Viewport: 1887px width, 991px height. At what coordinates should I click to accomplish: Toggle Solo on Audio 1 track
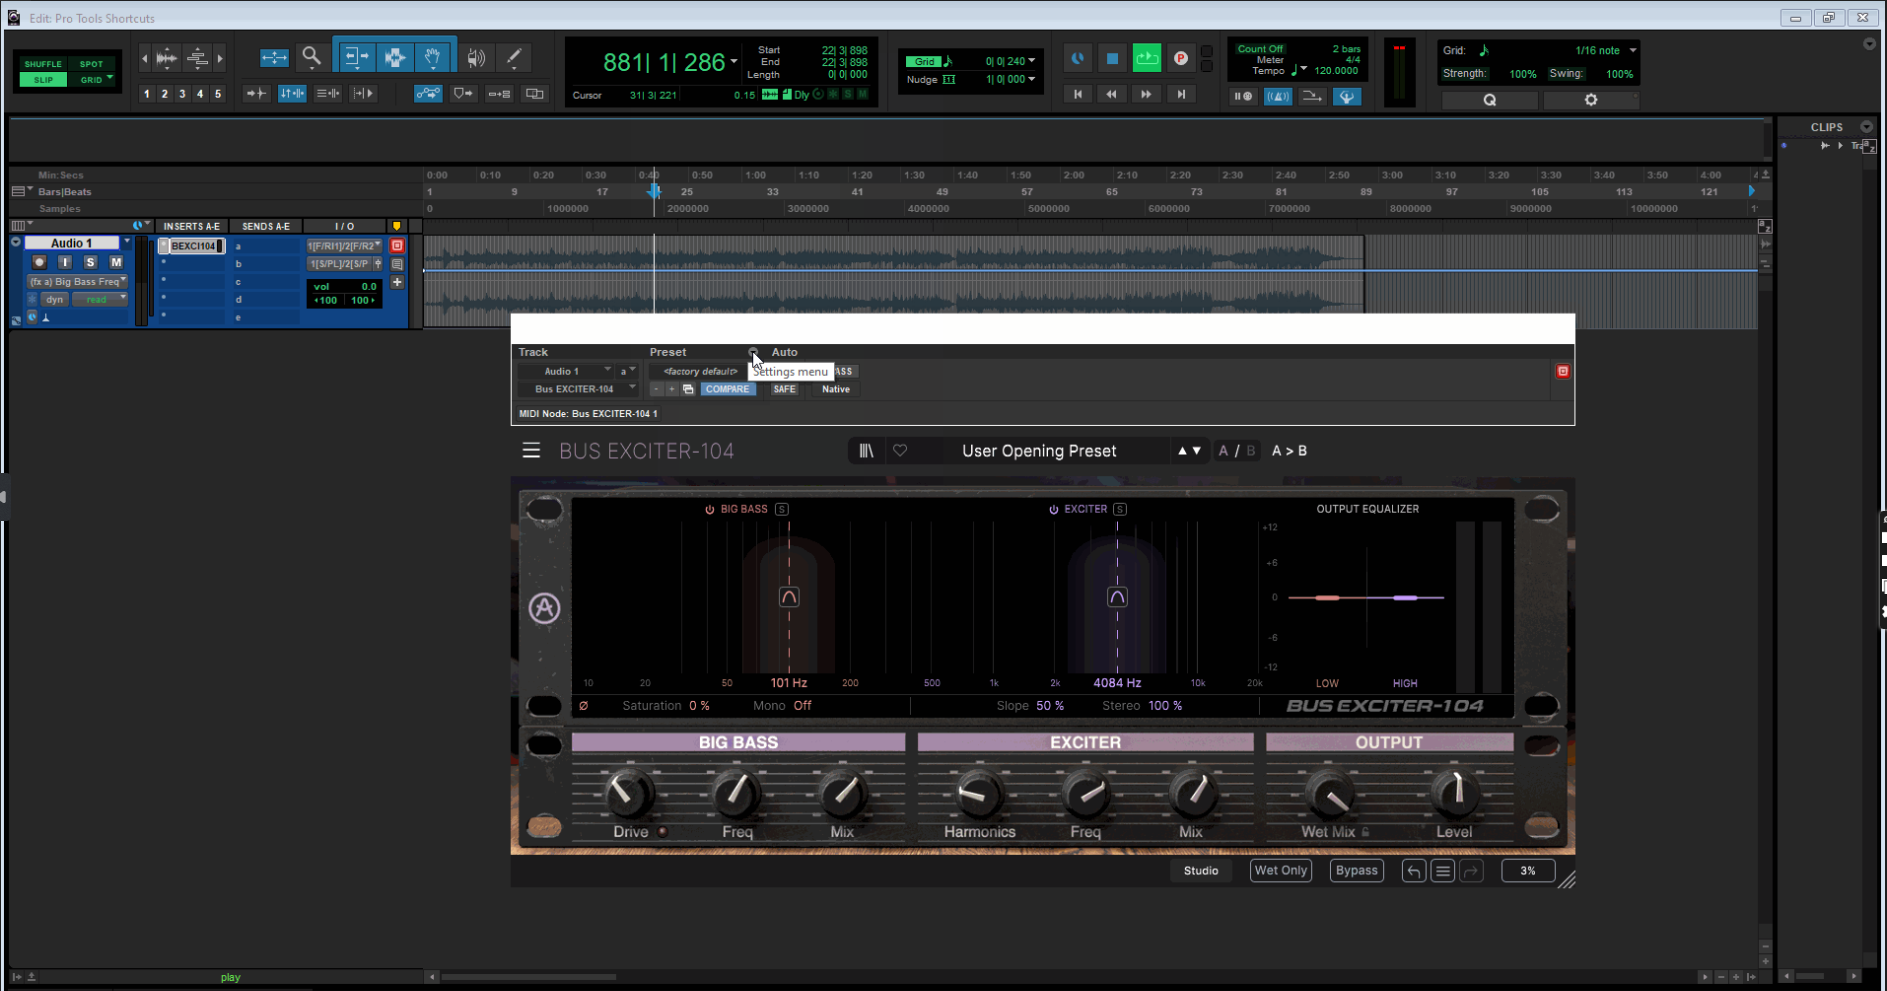coord(90,262)
